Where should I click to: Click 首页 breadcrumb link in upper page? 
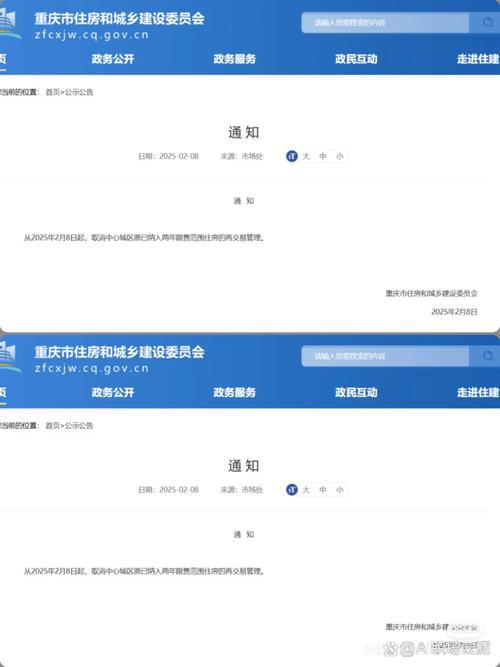point(53,92)
